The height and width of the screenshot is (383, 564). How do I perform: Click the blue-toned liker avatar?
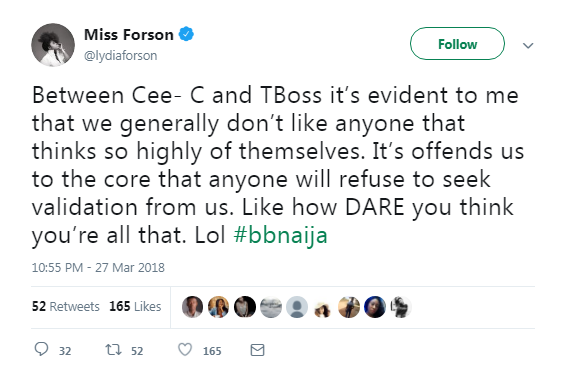pyautogui.click(x=375, y=307)
